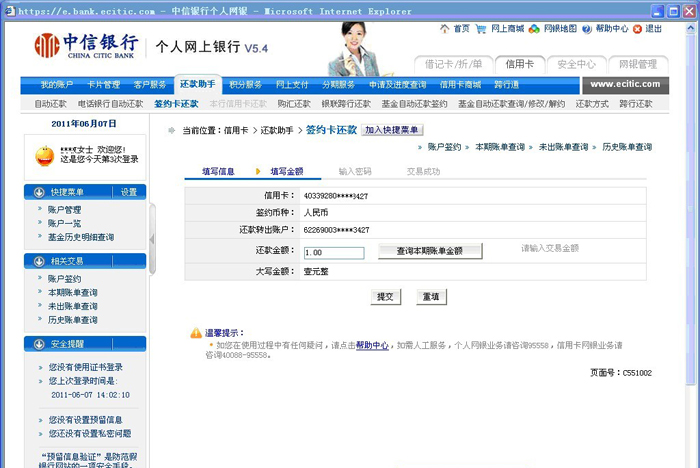The width and height of the screenshot is (700, 468).
Task: Click the 还款金额 amount input field
Action: 333,253
